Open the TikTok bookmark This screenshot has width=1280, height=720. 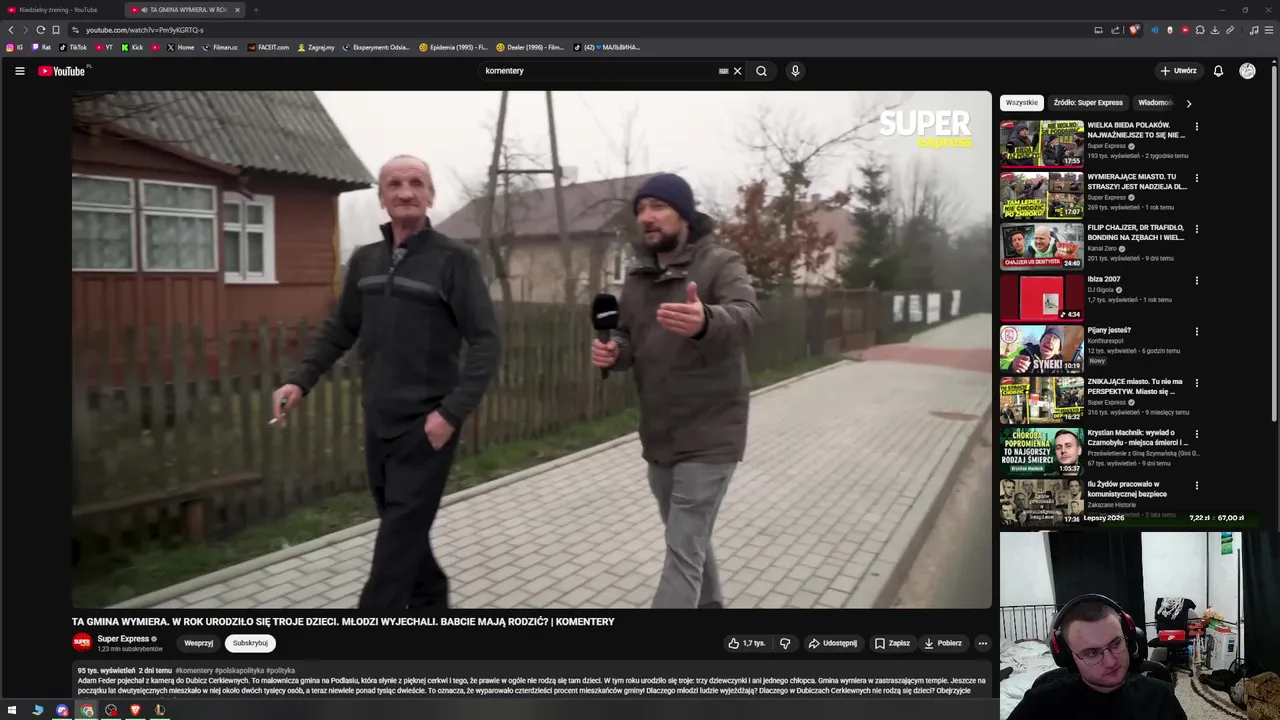coord(73,47)
